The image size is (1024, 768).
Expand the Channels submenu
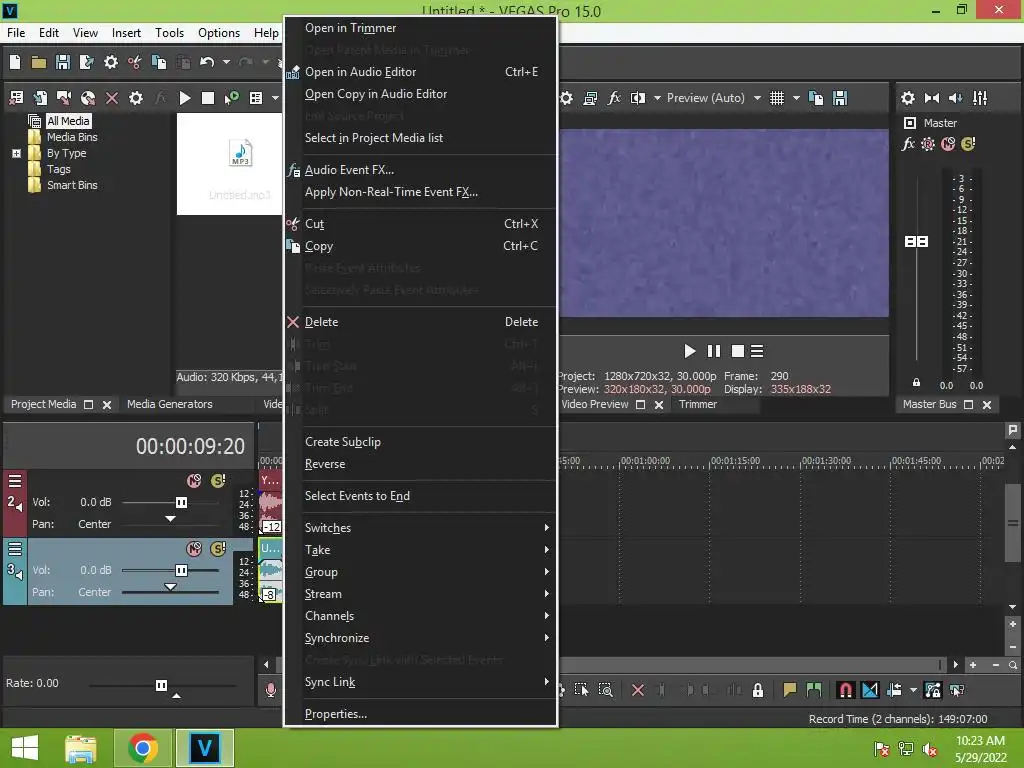[421, 616]
